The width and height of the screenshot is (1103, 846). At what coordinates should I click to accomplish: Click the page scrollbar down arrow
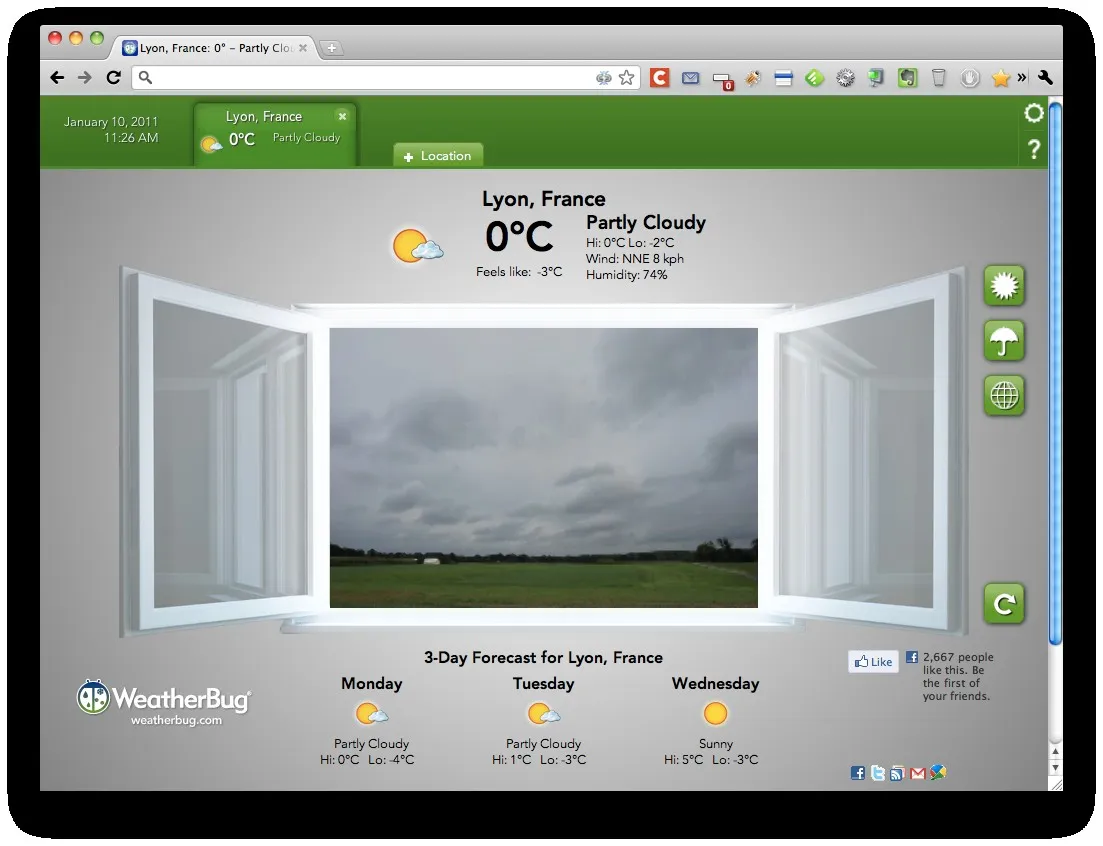point(1055,768)
